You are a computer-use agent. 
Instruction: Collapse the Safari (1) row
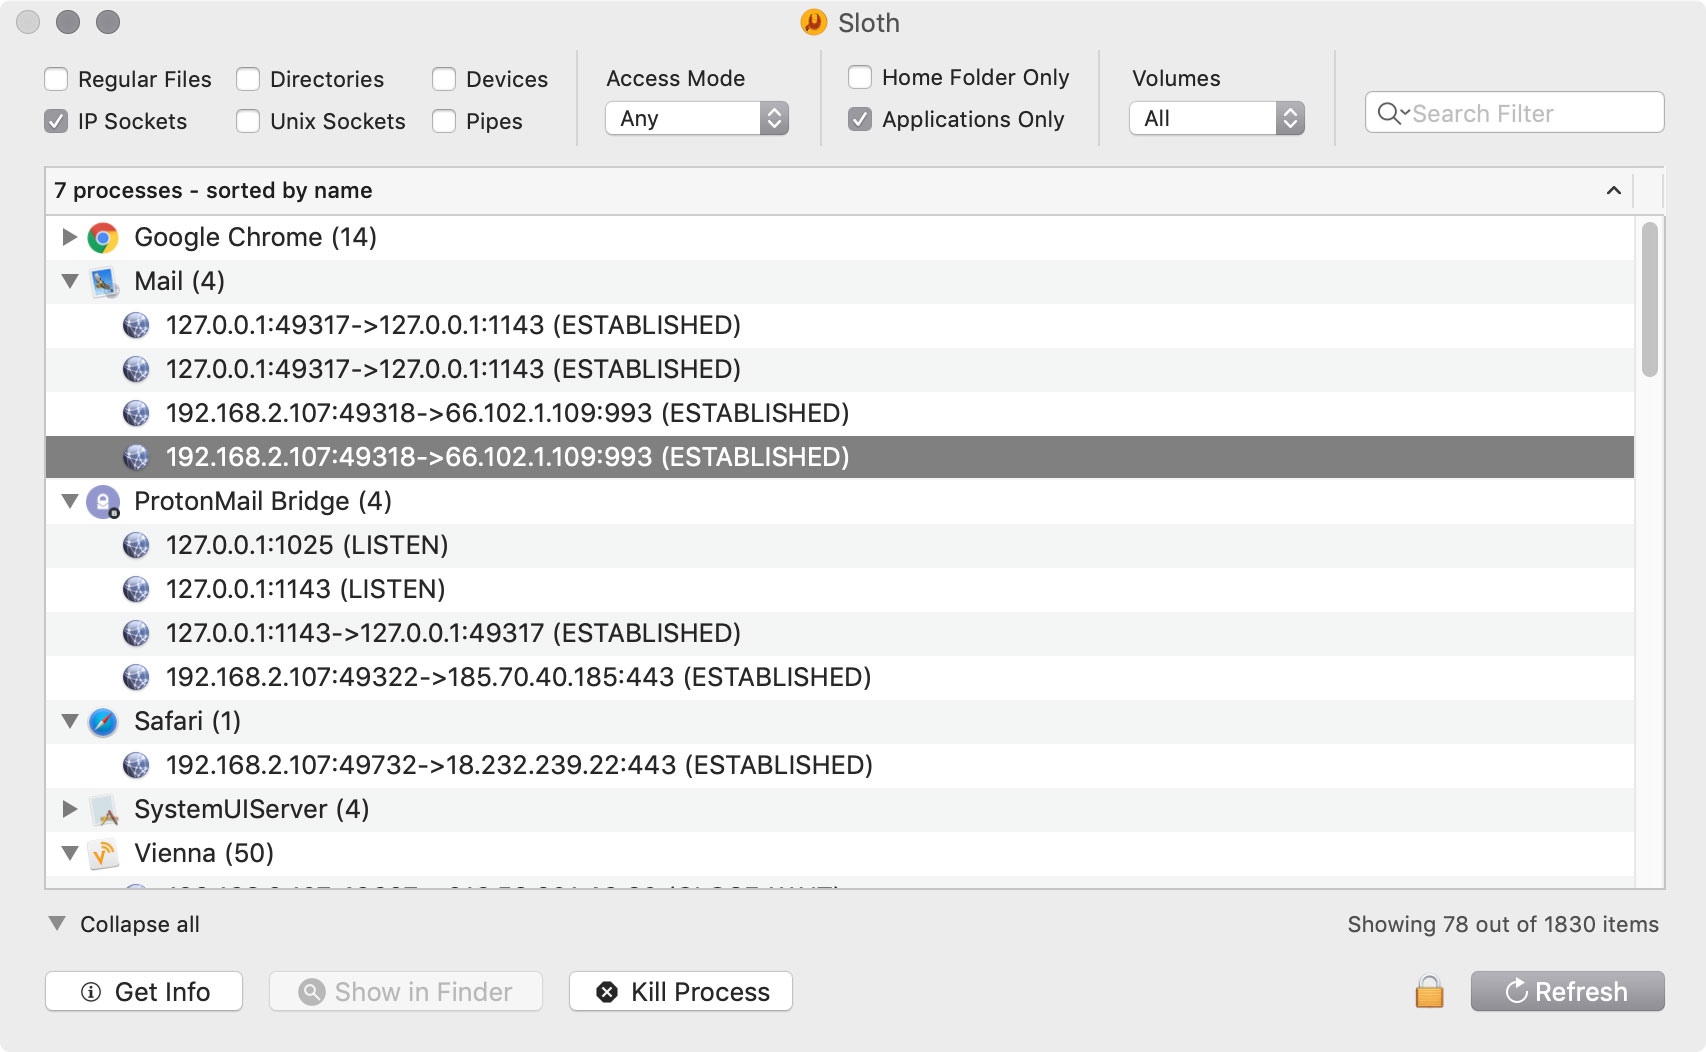70,721
